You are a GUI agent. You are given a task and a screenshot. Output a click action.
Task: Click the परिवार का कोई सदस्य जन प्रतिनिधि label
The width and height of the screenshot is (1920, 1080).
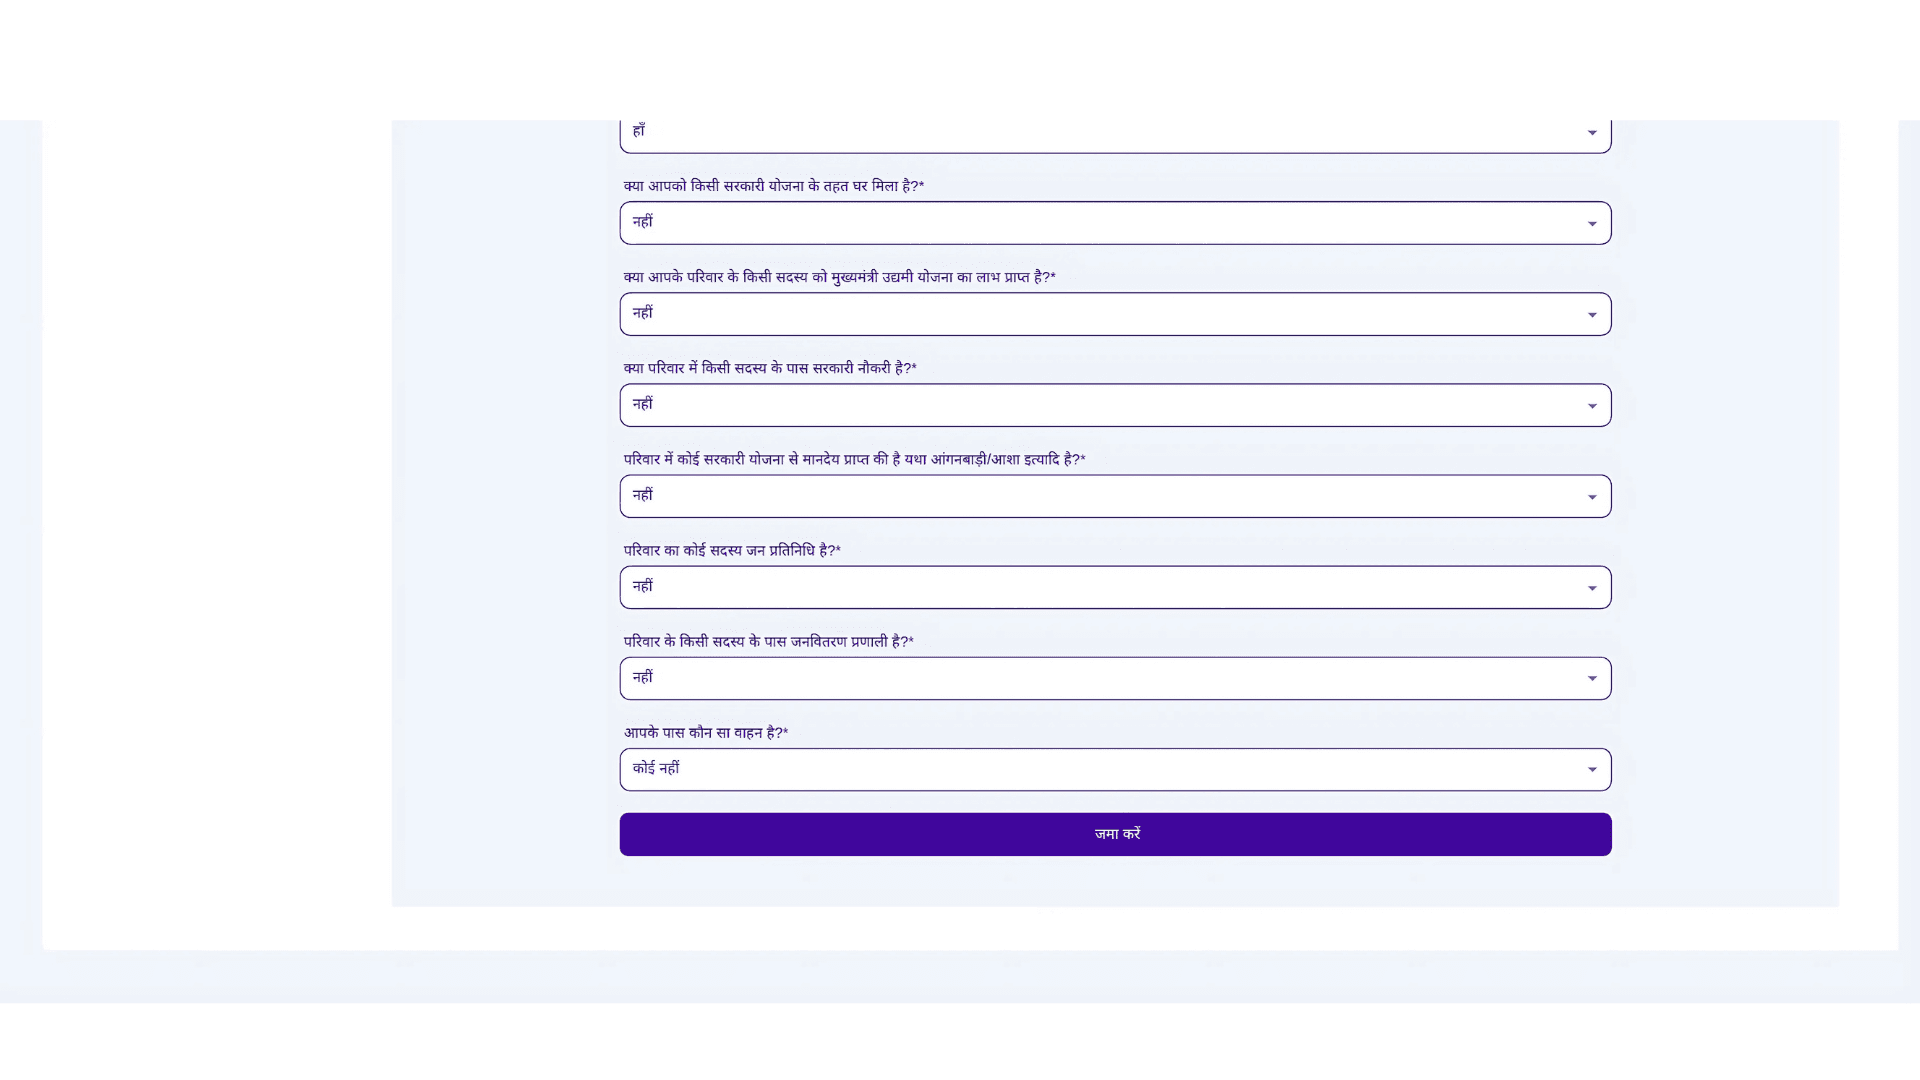click(731, 551)
